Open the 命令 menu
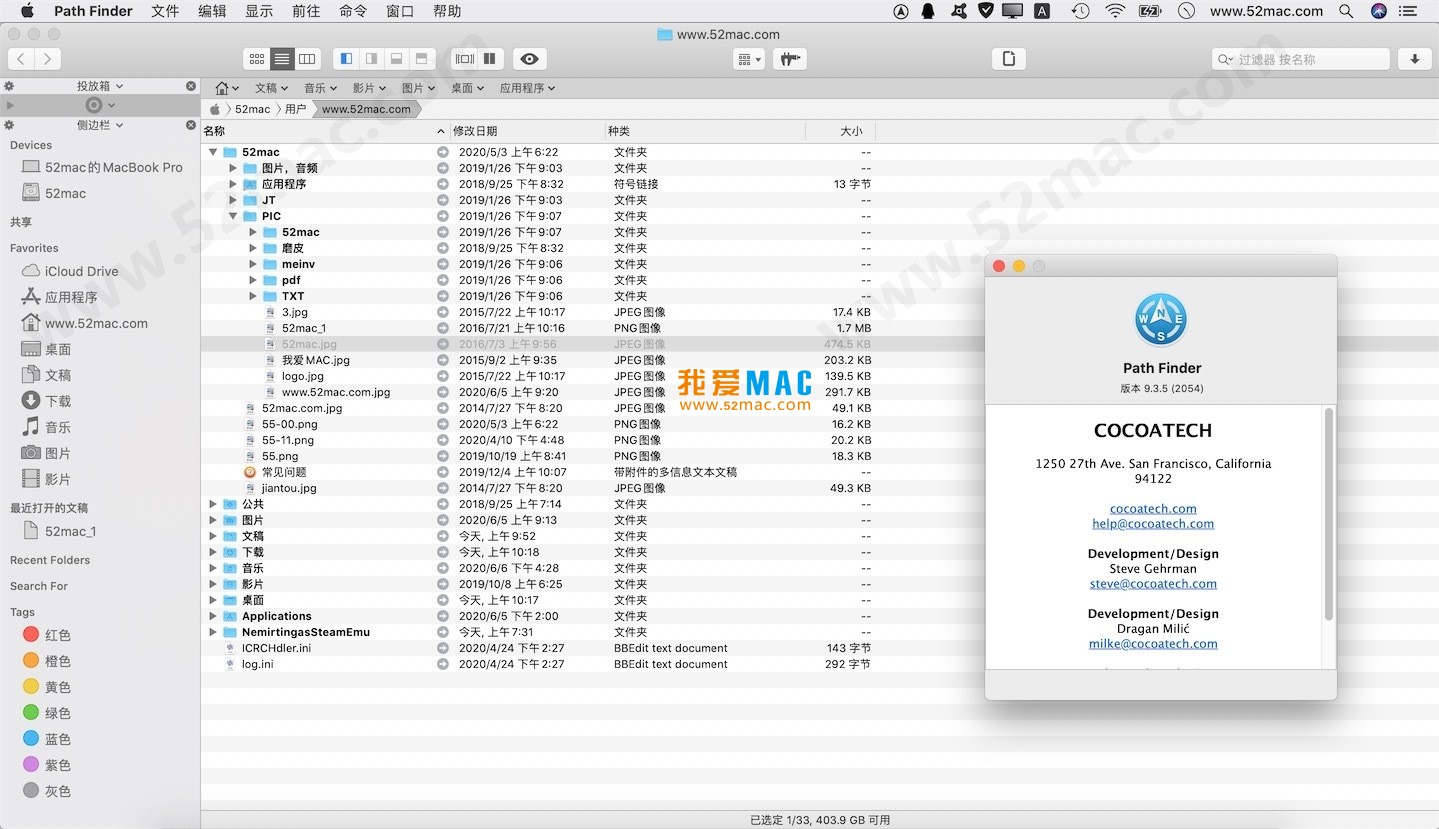Image resolution: width=1439 pixels, height=829 pixels. click(x=353, y=11)
